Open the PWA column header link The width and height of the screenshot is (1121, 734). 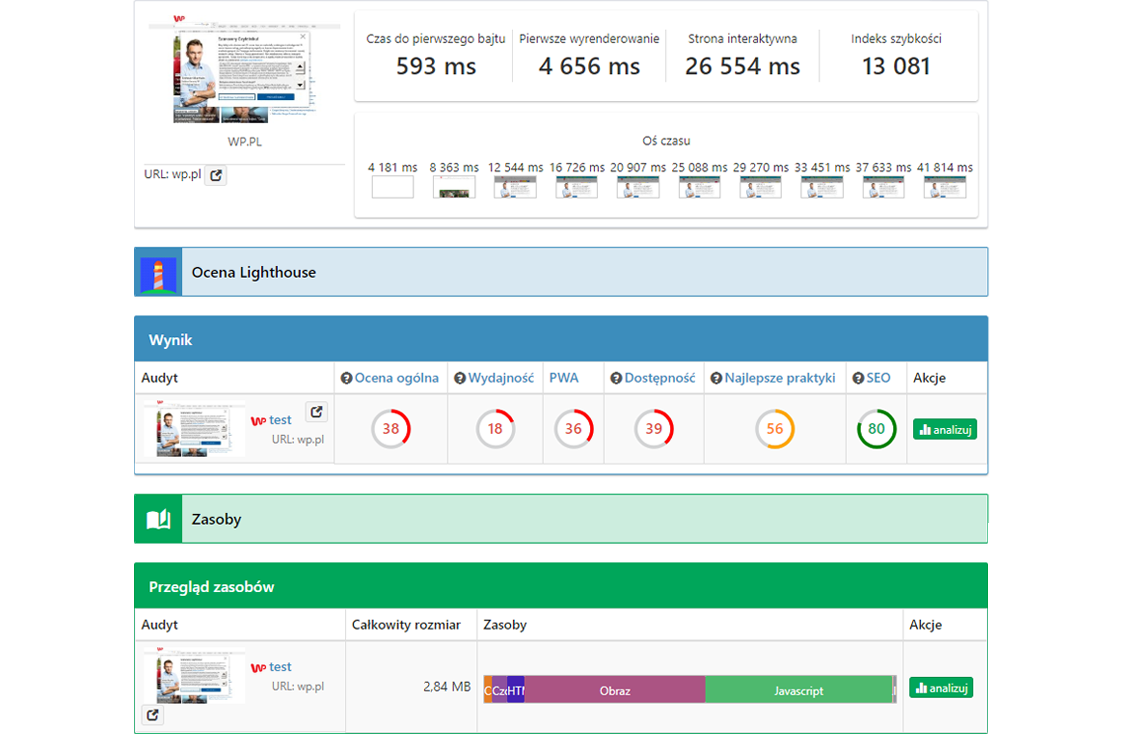click(x=563, y=378)
